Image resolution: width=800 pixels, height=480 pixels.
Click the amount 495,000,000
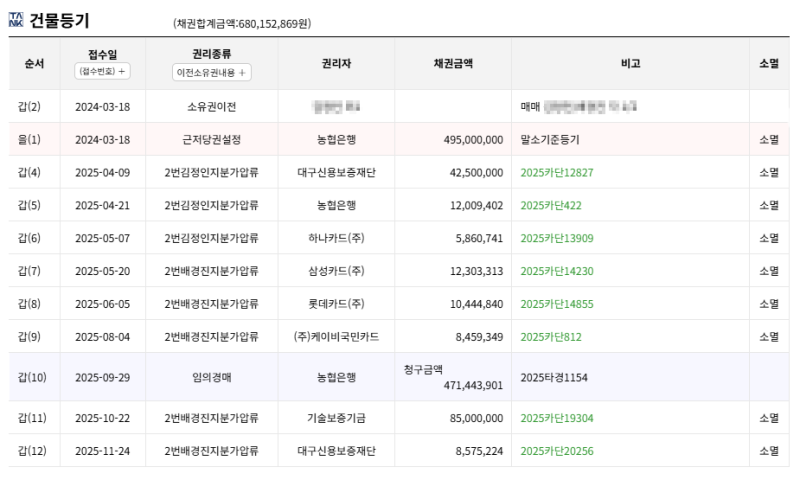point(473,140)
